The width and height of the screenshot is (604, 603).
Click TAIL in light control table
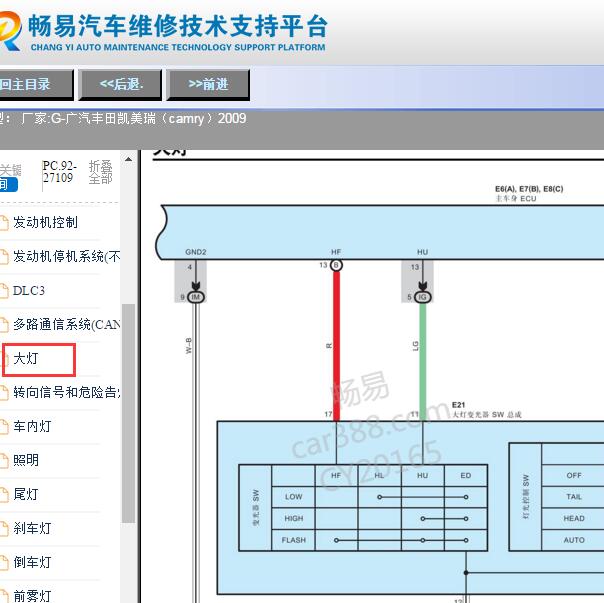(x=574, y=497)
